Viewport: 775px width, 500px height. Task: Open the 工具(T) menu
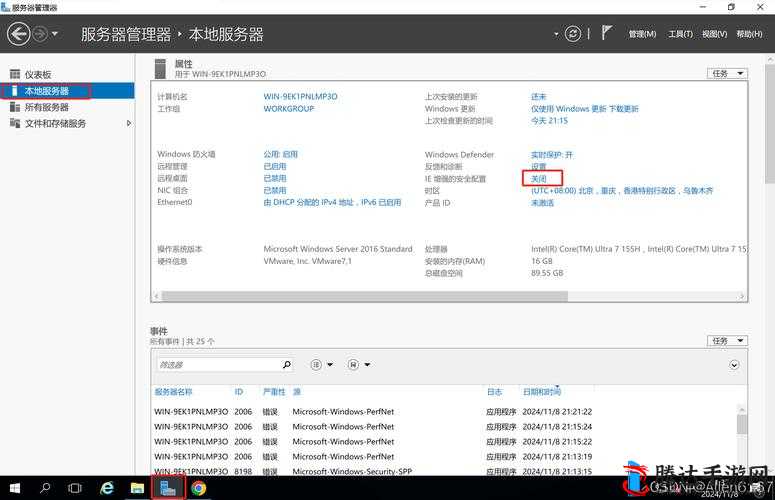pyautogui.click(x=680, y=34)
